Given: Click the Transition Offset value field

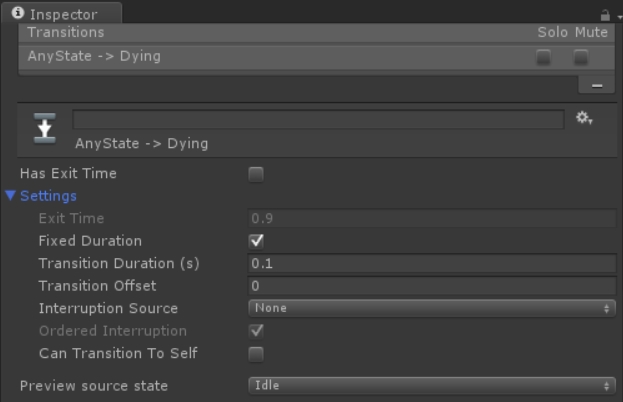Looking at the screenshot, I should tap(432, 286).
